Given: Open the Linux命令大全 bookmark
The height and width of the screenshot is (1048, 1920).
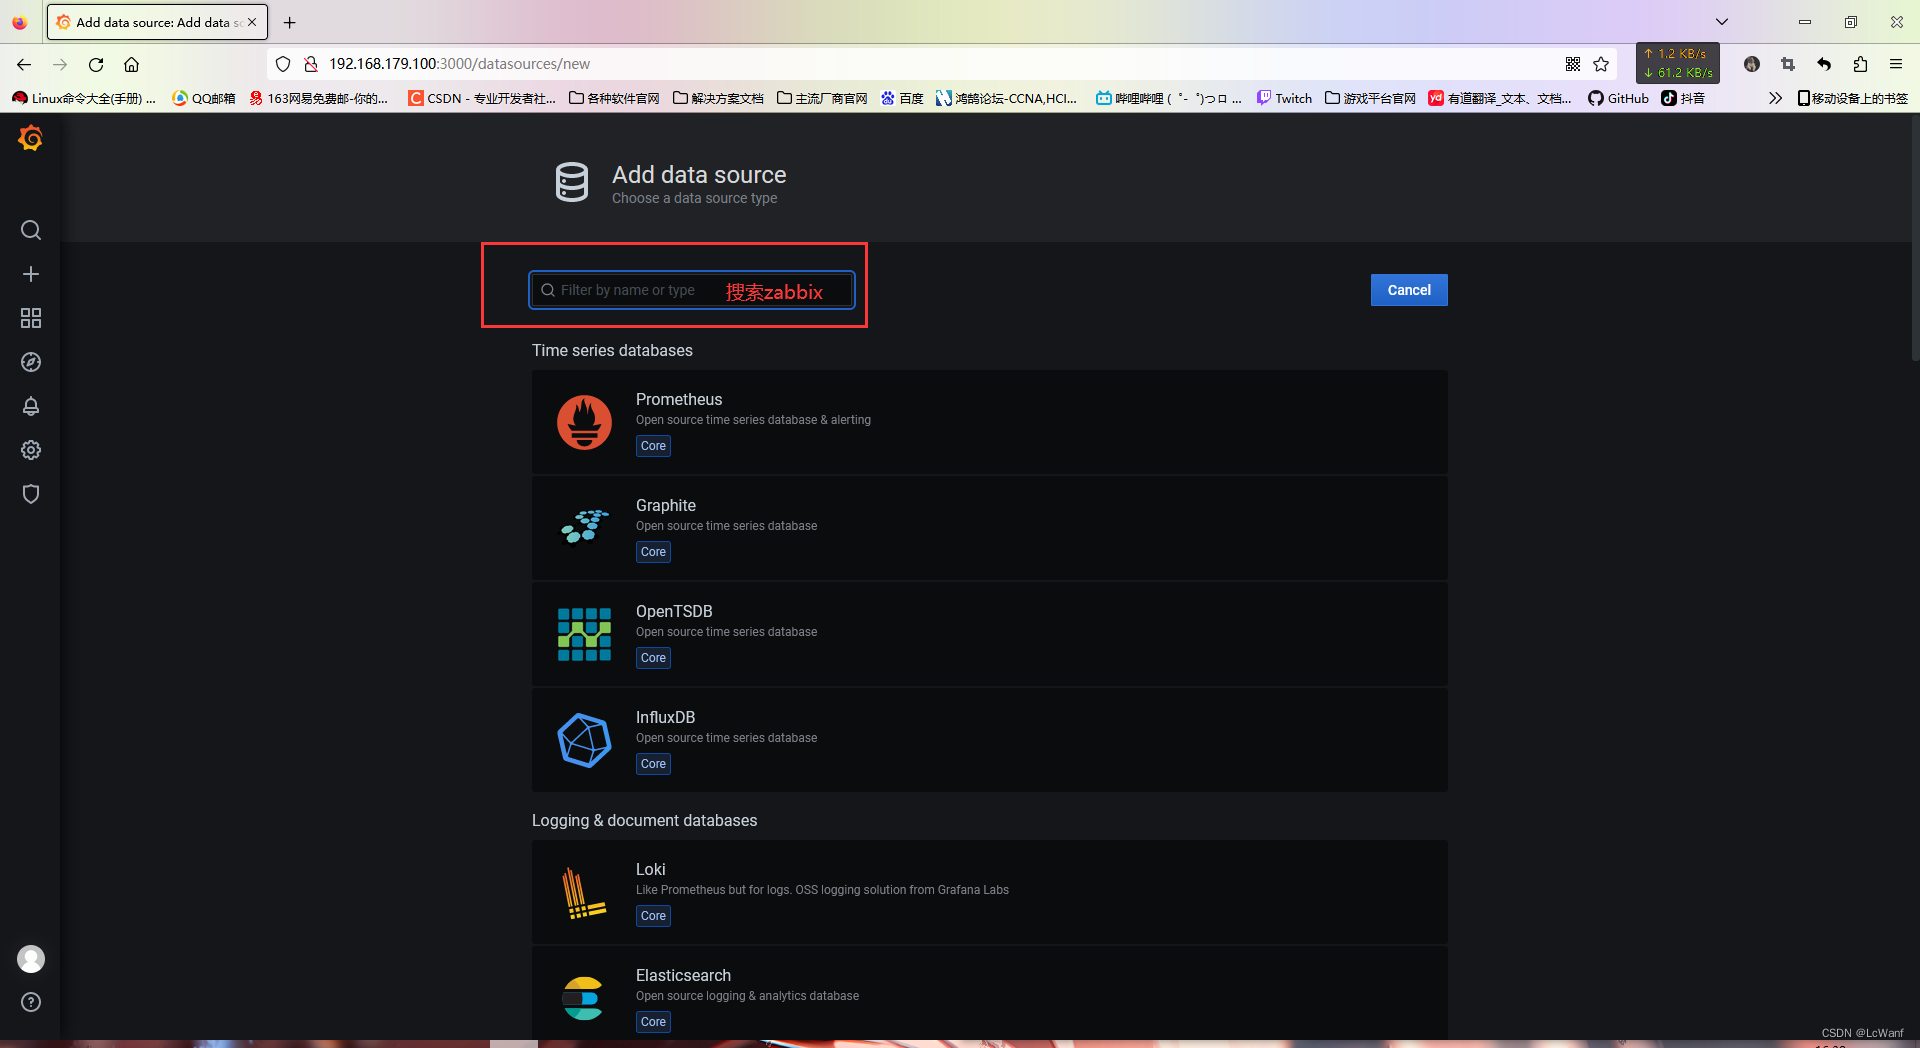Looking at the screenshot, I should pos(85,98).
